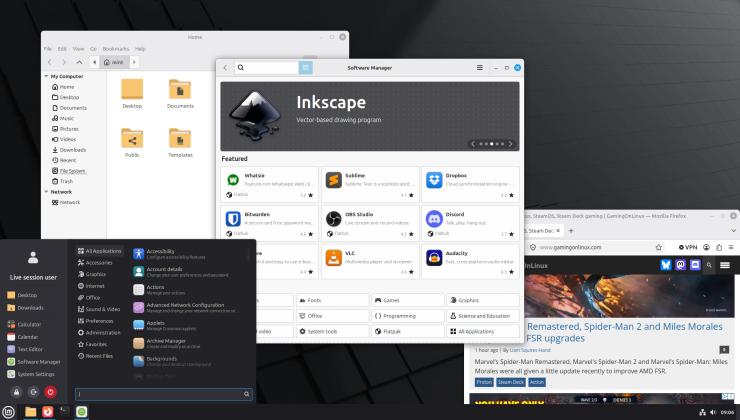Click the lock screen icon in menu
This screenshot has height=420, width=740.
click(x=17, y=392)
